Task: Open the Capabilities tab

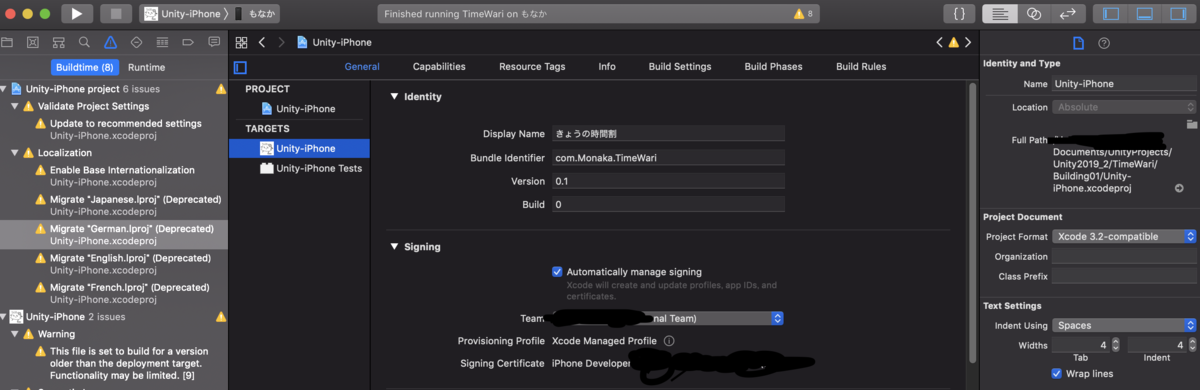Action: (439, 67)
